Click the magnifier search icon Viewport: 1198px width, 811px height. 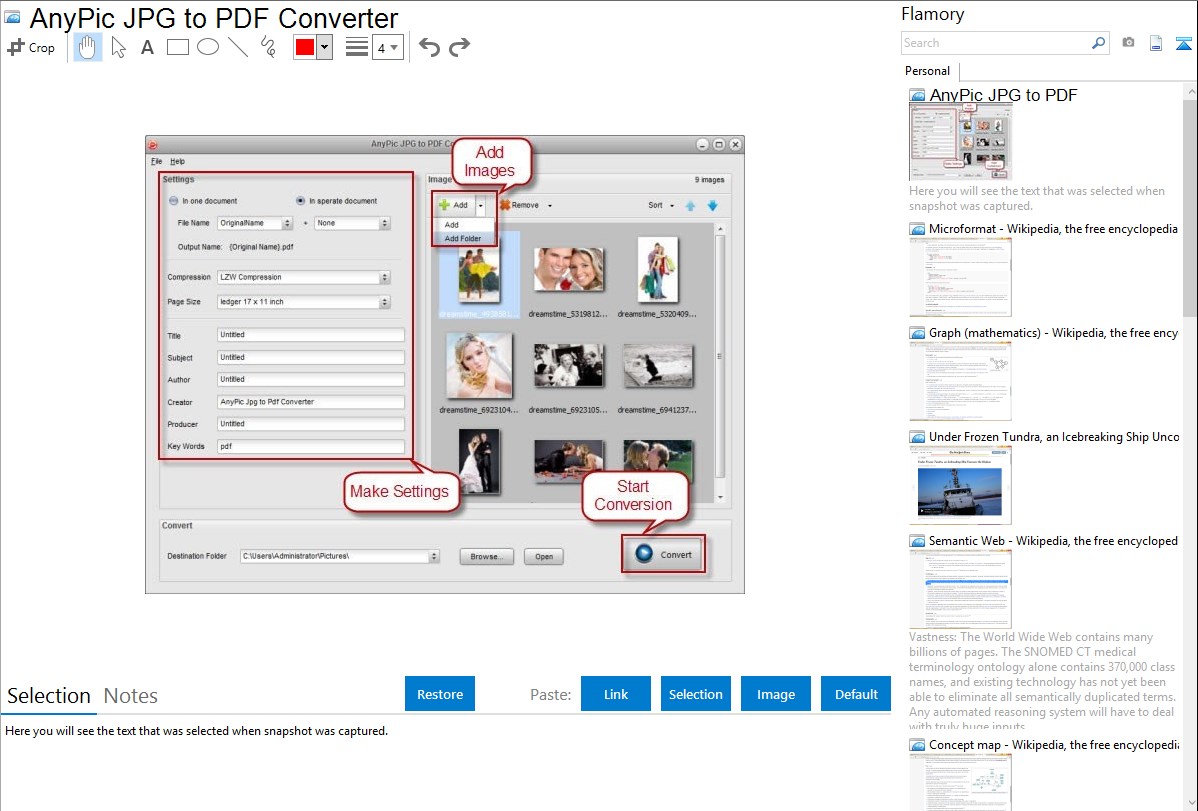pos(1098,43)
